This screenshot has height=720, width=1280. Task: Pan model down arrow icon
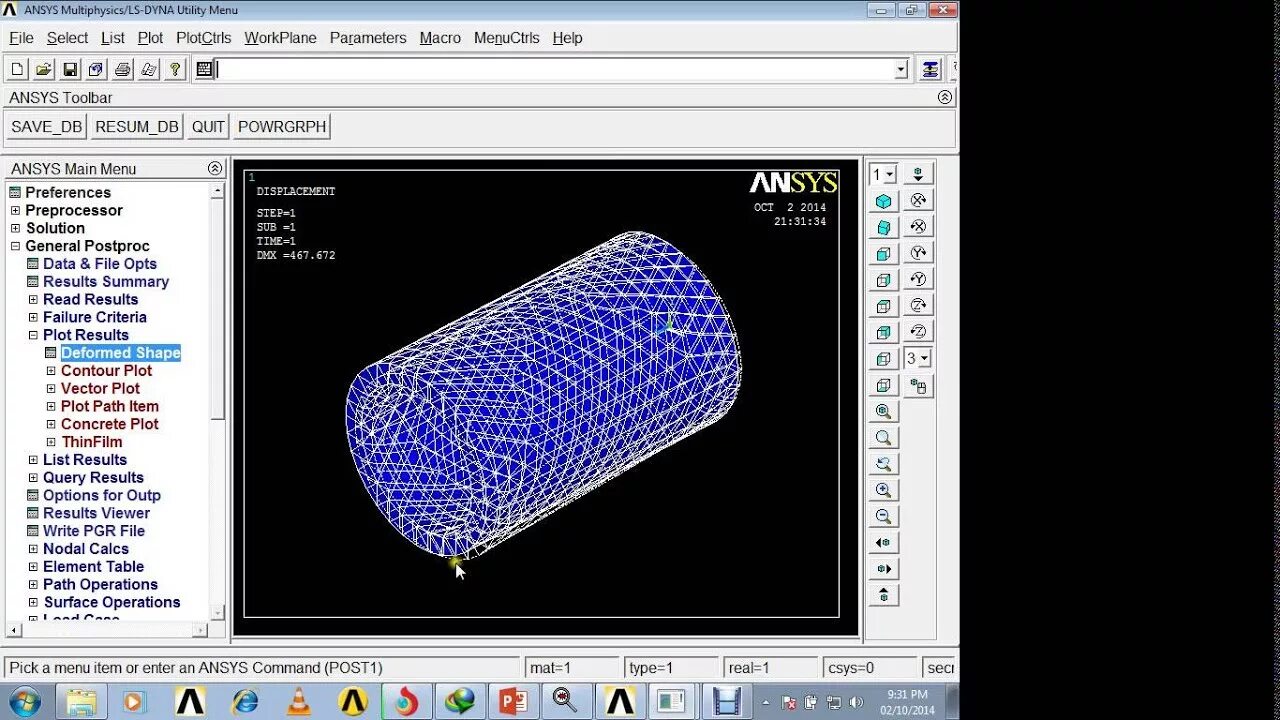tap(918, 174)
